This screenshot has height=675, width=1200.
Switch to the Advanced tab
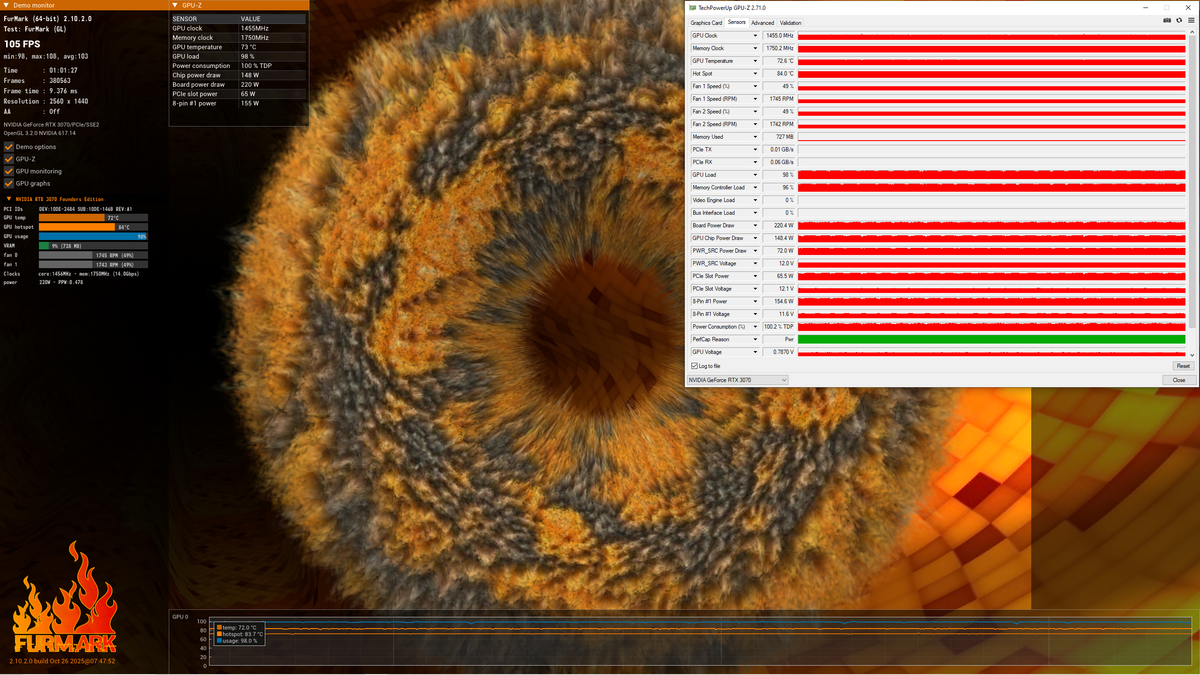click(762, 22)
